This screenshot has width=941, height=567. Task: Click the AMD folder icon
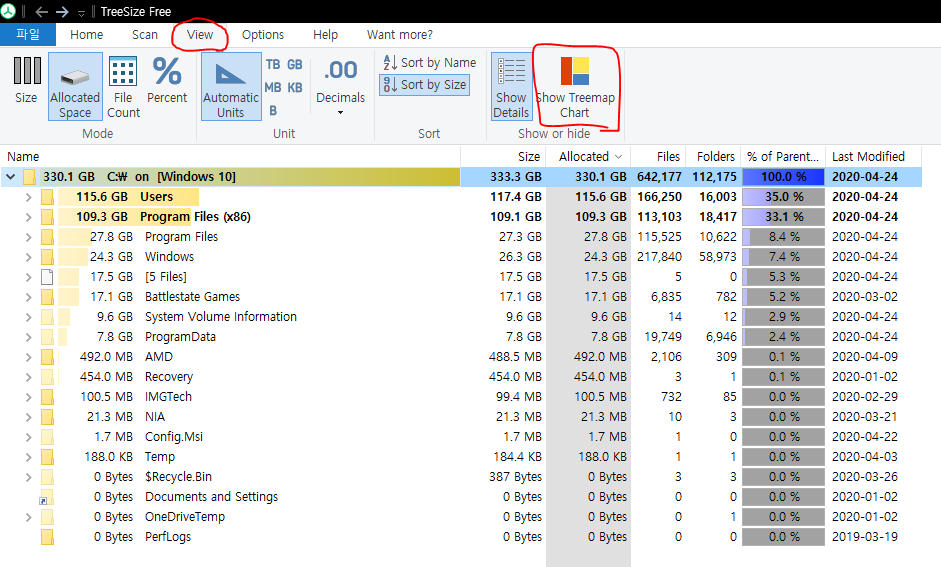click(x=47, y=357)
